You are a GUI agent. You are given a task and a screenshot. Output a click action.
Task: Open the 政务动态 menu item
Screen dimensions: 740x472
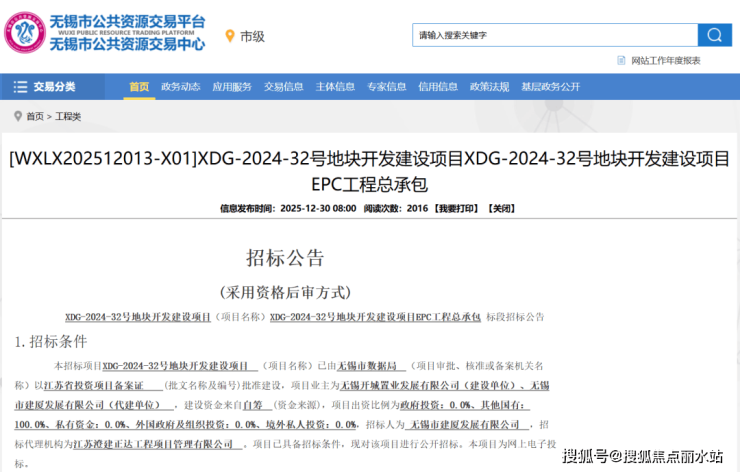[x=181, y=87]
